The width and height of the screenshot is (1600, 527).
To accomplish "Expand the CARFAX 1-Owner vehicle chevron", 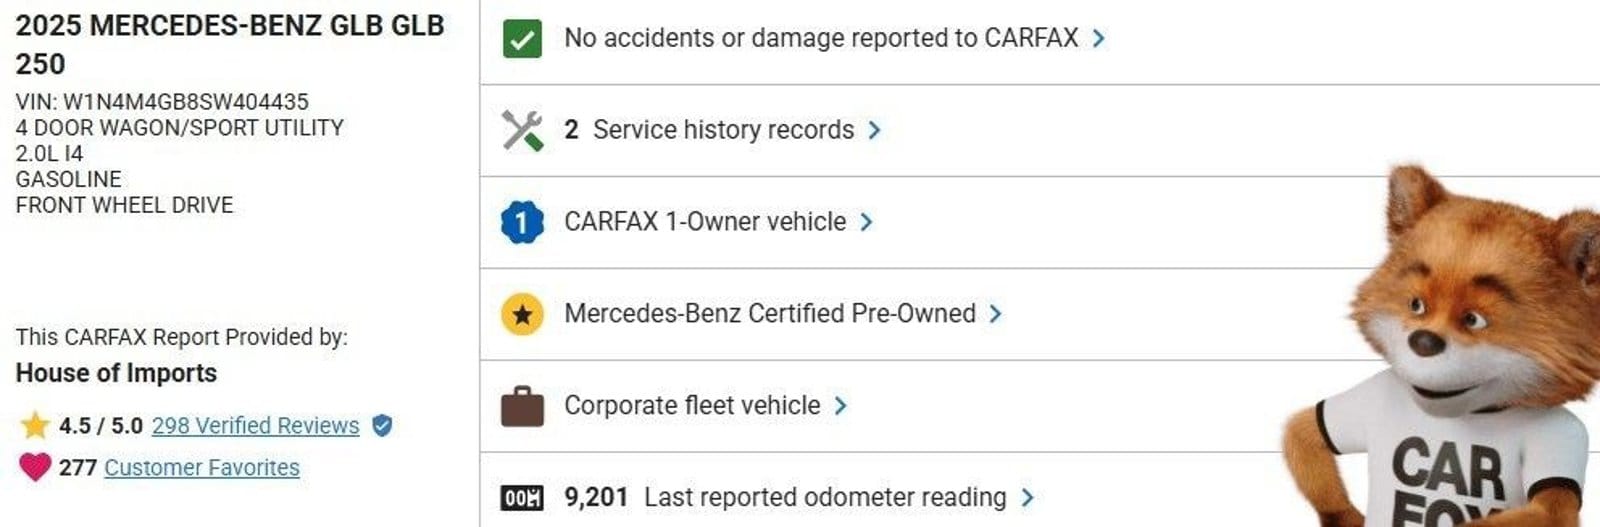I will tap(866, 222).
